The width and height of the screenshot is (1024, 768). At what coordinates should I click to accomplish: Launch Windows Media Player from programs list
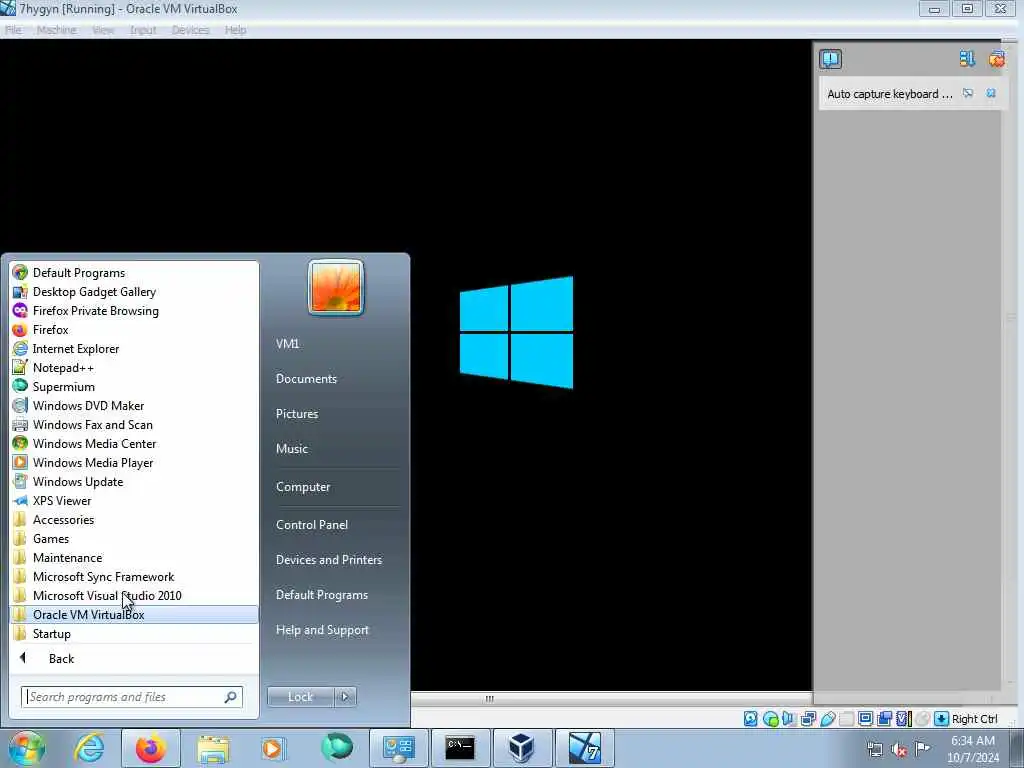coord(134,462)
